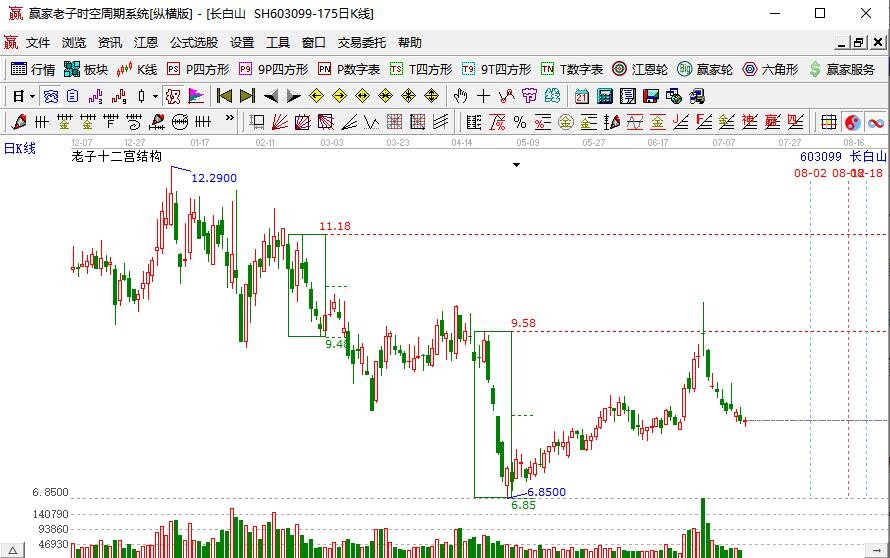
Task: Open the 赢家轮 wheel
Action: [x=705, y=69]
